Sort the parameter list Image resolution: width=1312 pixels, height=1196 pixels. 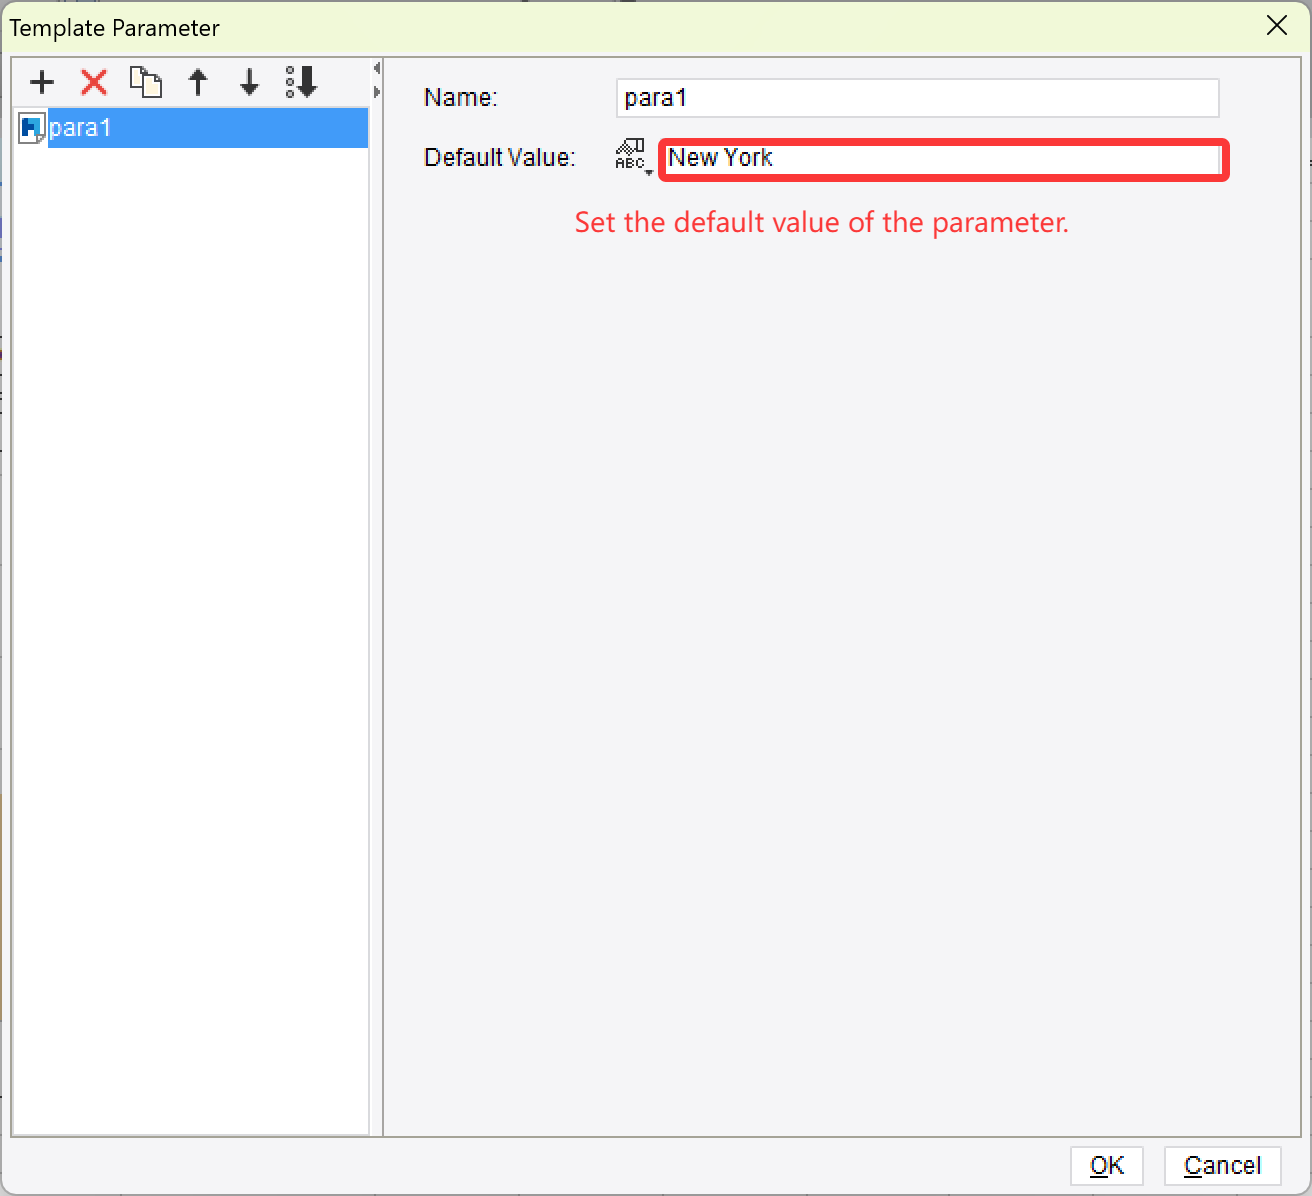pyautogui.click(x=300, y=82)
